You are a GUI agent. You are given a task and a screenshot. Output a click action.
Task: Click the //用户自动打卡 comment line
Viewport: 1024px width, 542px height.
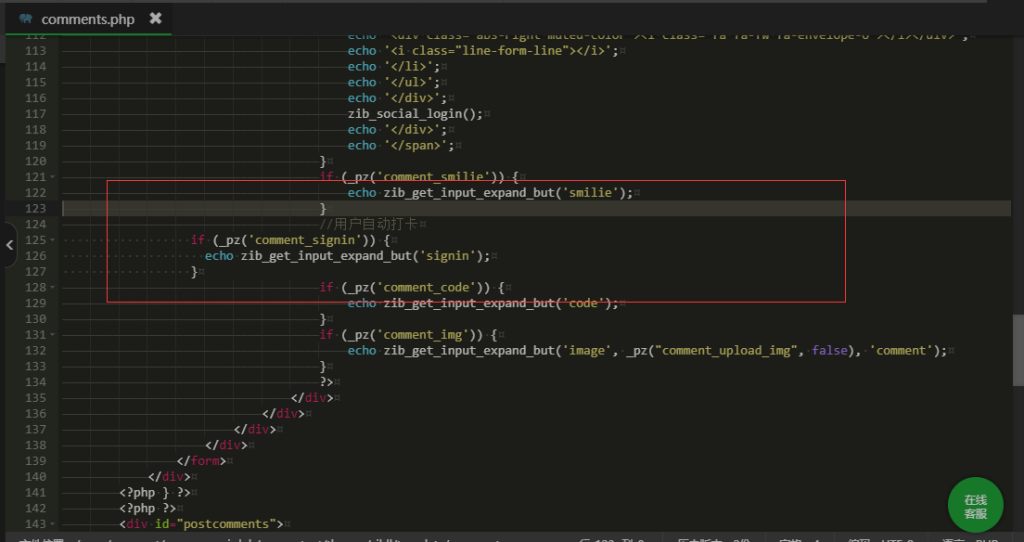[x=368, y=224]
